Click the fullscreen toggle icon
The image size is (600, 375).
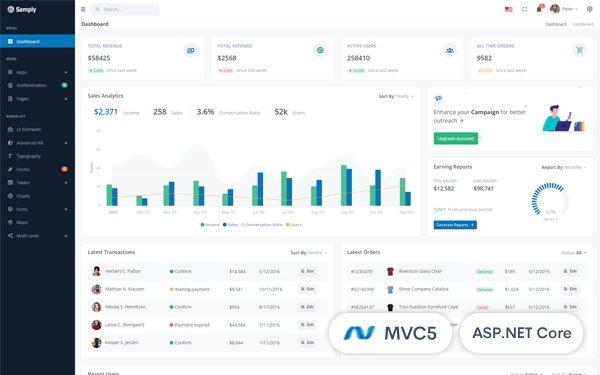point(525,9)
